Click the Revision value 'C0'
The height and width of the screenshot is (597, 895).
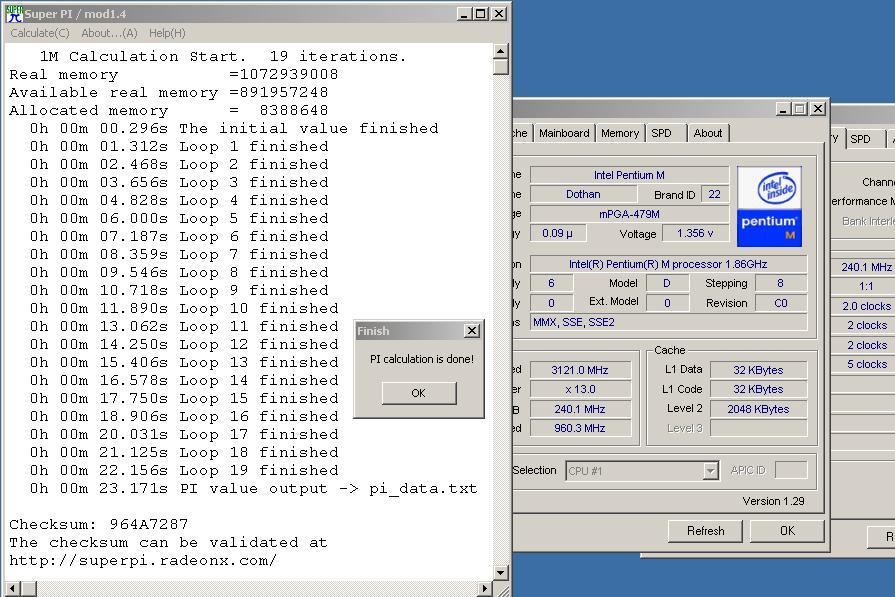click(781, 303)
